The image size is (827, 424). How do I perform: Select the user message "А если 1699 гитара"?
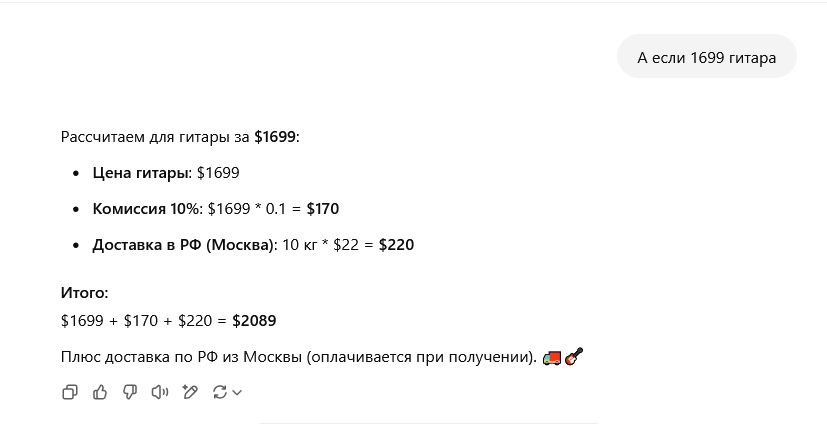[x=706, y=57]
